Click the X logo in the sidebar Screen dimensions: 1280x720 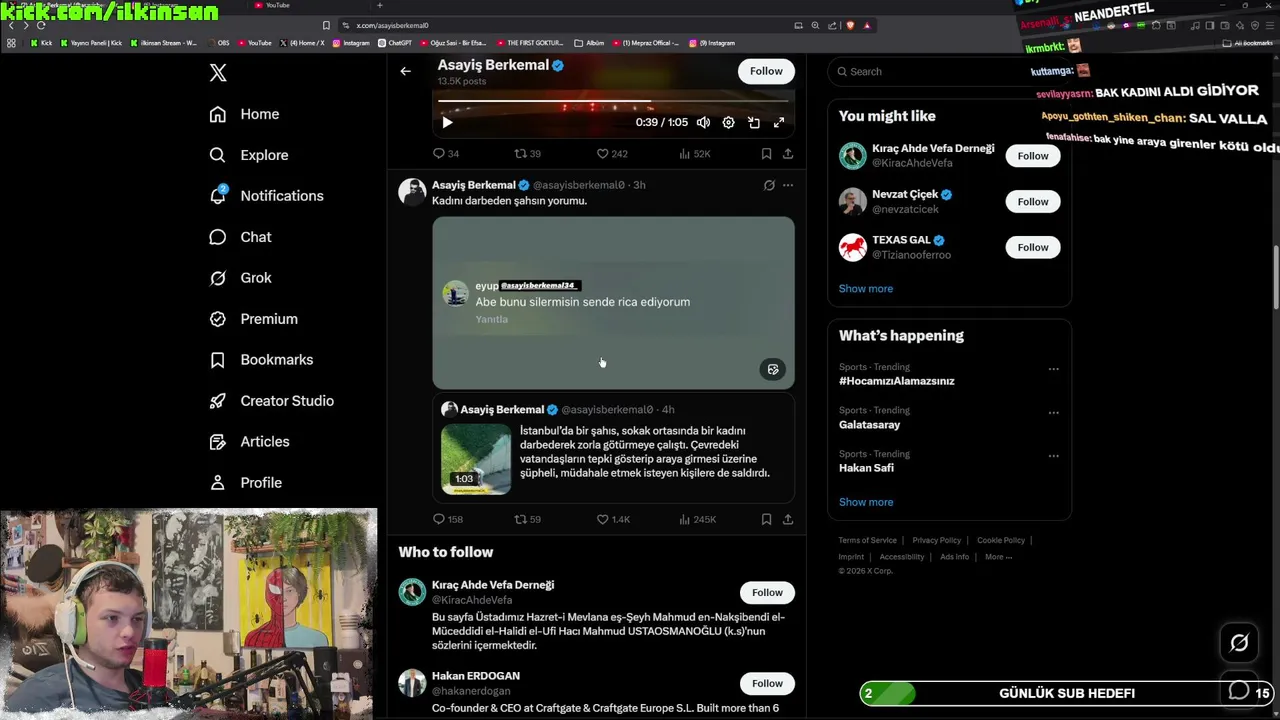(218, 72)
